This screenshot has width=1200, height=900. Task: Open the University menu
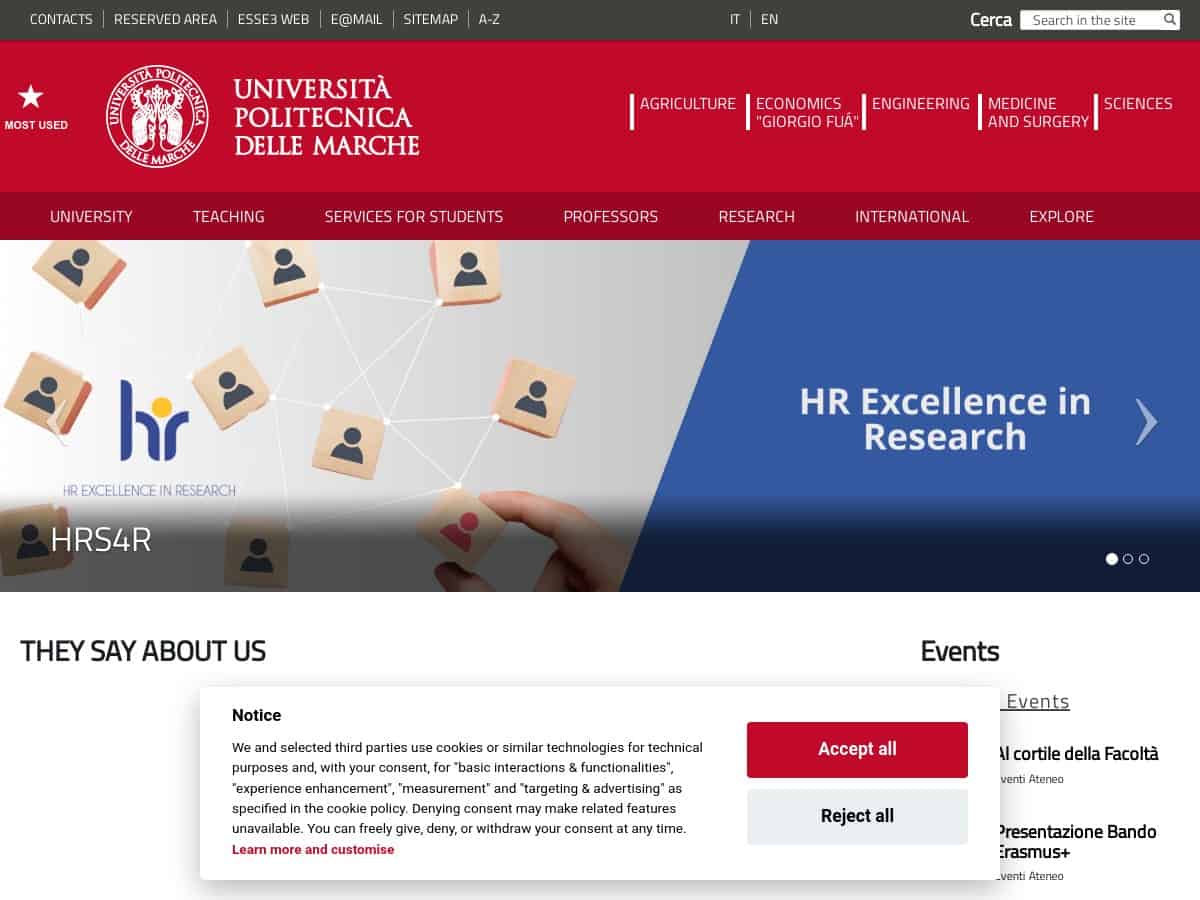91,216
